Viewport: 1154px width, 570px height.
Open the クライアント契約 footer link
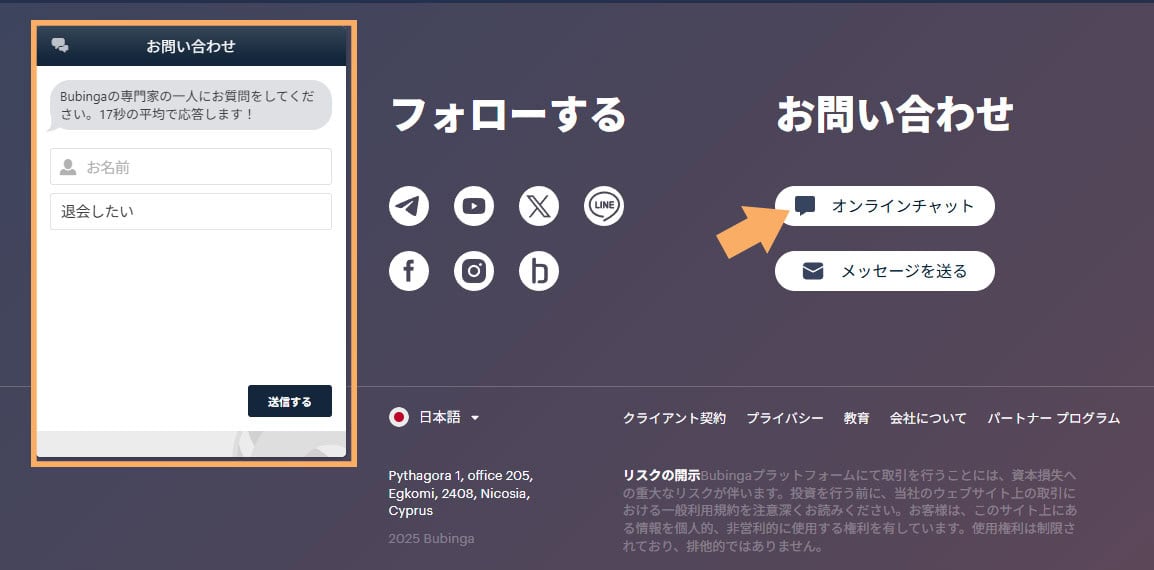(674, 418)
